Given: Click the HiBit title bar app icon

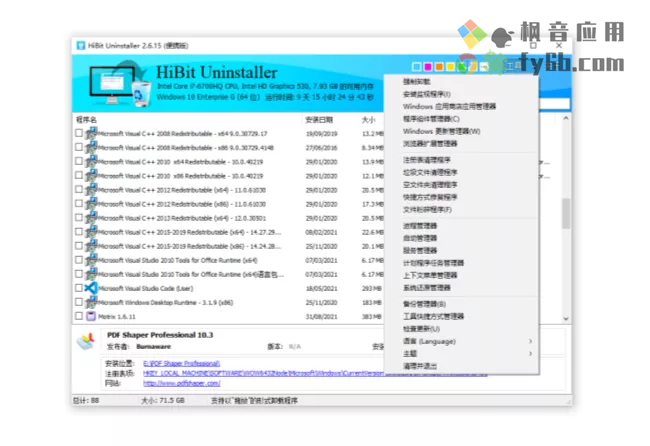Looking at the screenshot, I should tap(81, 46).
